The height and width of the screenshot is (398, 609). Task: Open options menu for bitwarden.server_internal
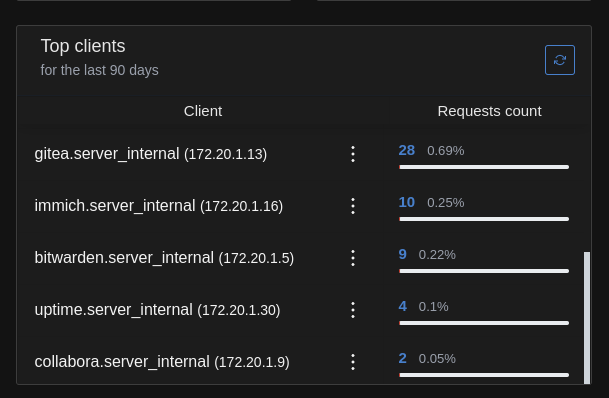coord(353,258)
